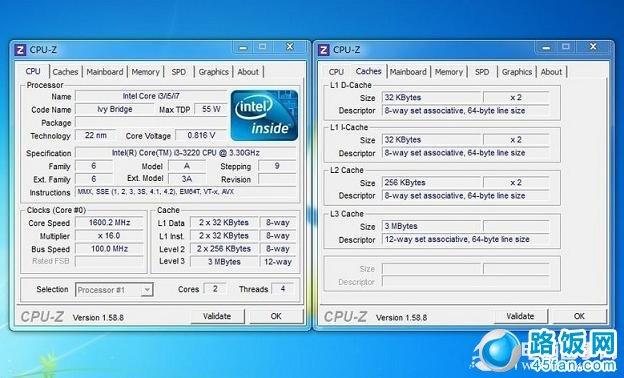The image size is (624, 378).
Task: Switch to Memory tab in left CPU-Z window
Action: coord(145,72)
